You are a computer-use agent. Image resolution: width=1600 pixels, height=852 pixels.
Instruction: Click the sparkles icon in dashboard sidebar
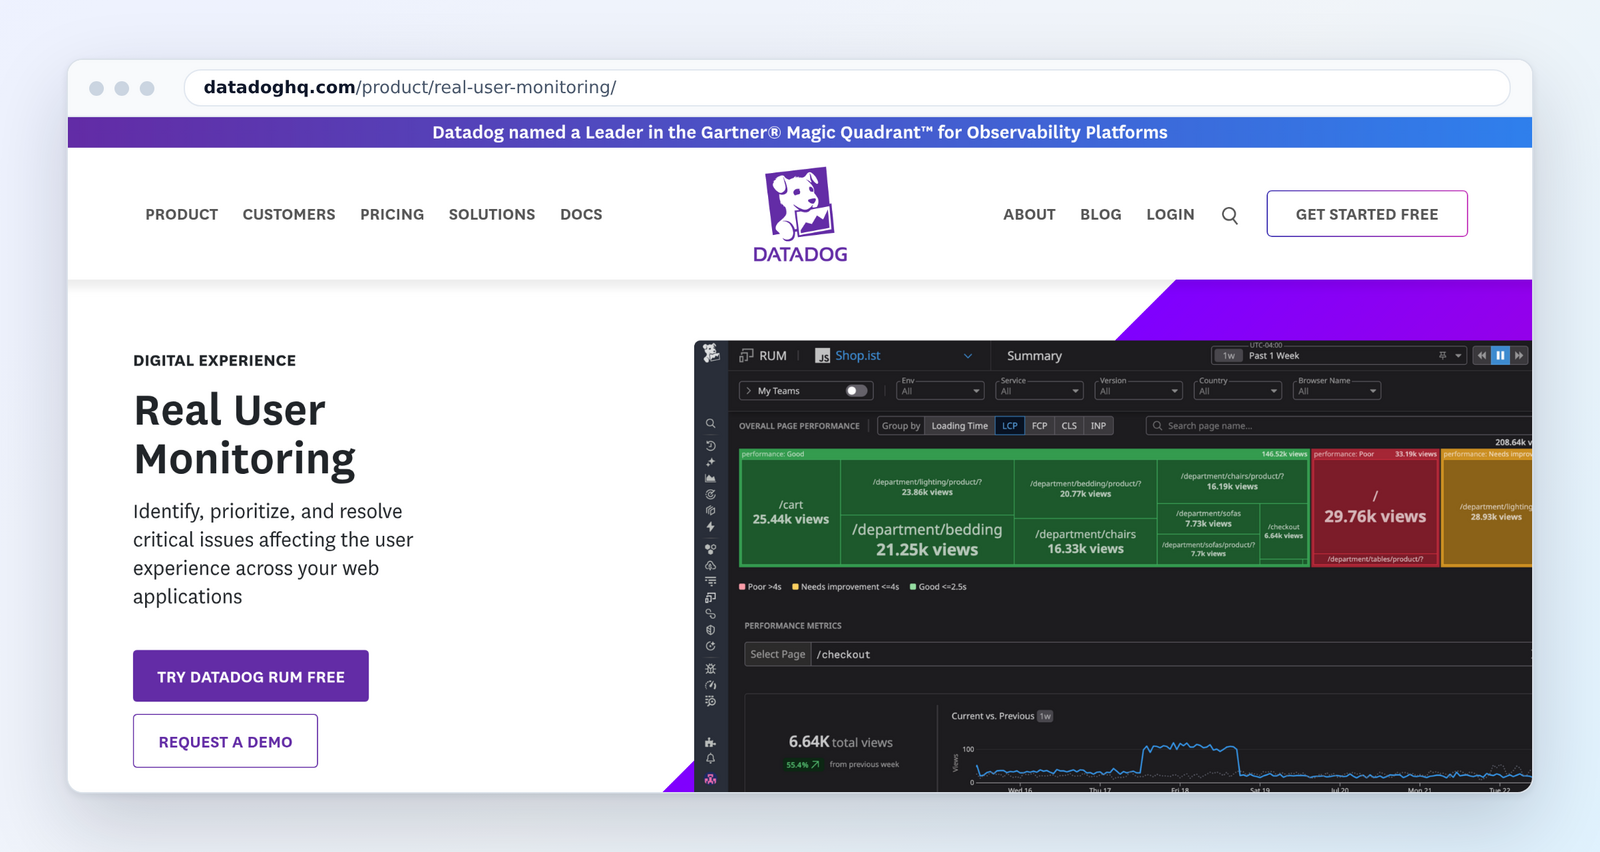710,462
